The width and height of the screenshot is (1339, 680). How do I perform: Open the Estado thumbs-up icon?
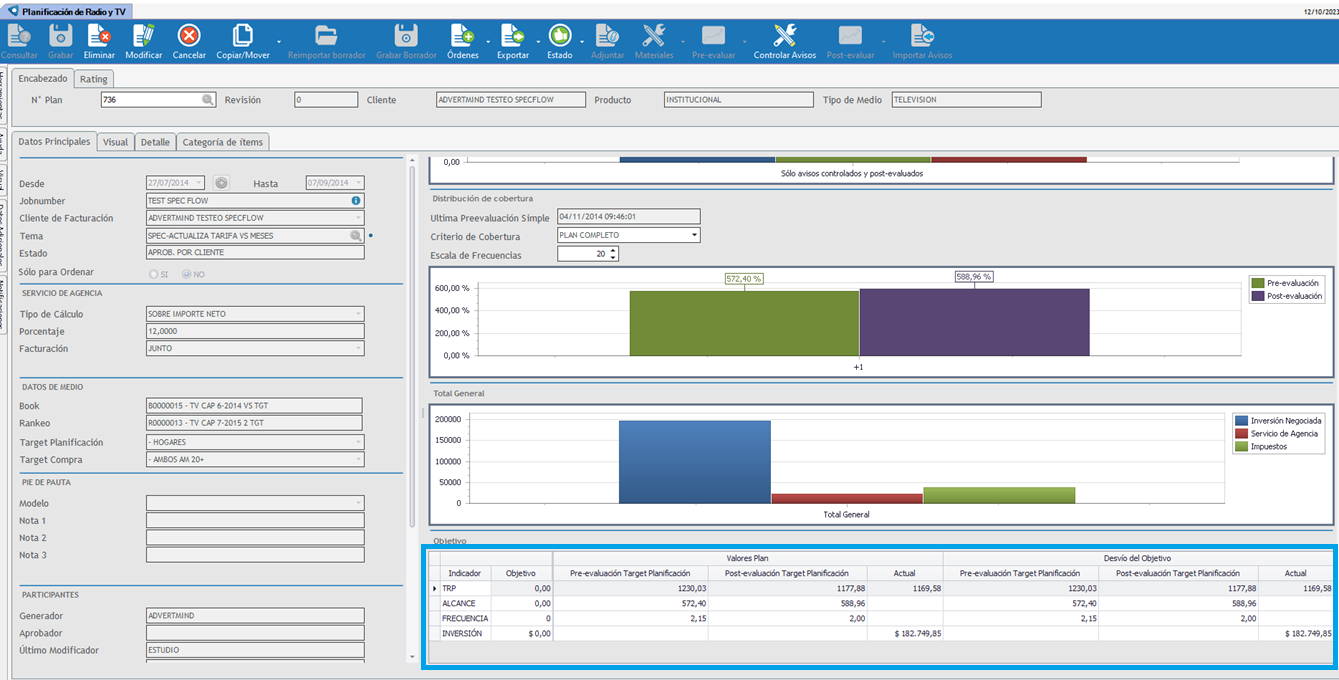click(x=559, y=36)
